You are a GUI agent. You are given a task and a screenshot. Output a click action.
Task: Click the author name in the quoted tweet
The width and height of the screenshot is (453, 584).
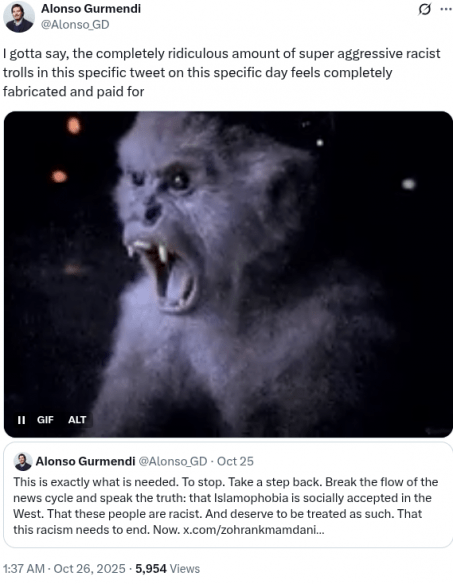click(x=85, y=461)
